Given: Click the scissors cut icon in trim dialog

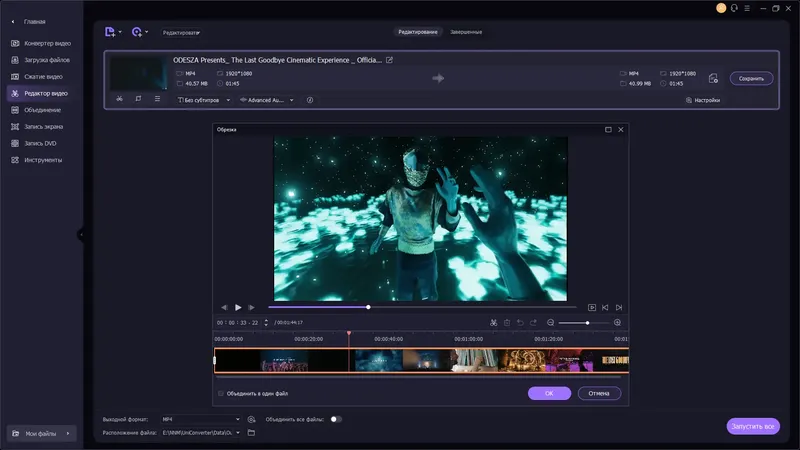Looking at the screenshot, I should pos(493,322).
